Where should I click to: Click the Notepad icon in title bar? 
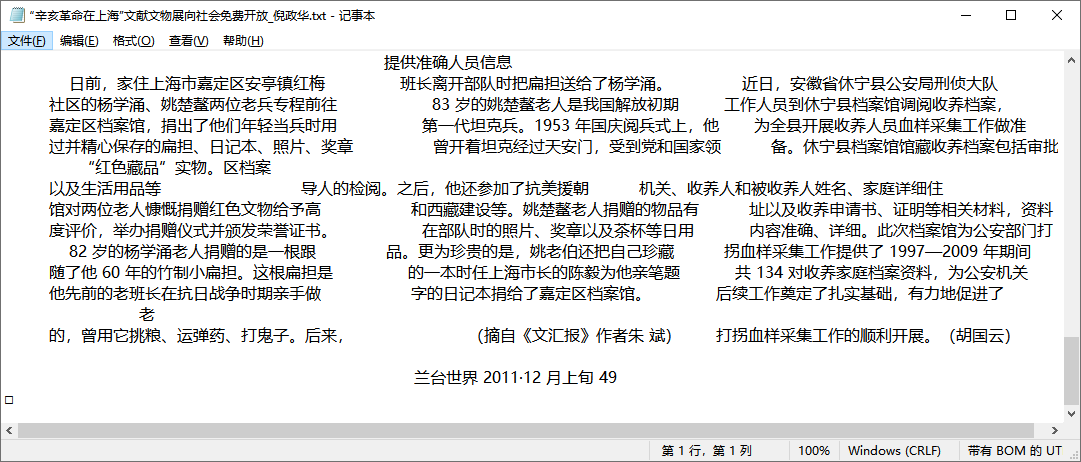point(15,15)
